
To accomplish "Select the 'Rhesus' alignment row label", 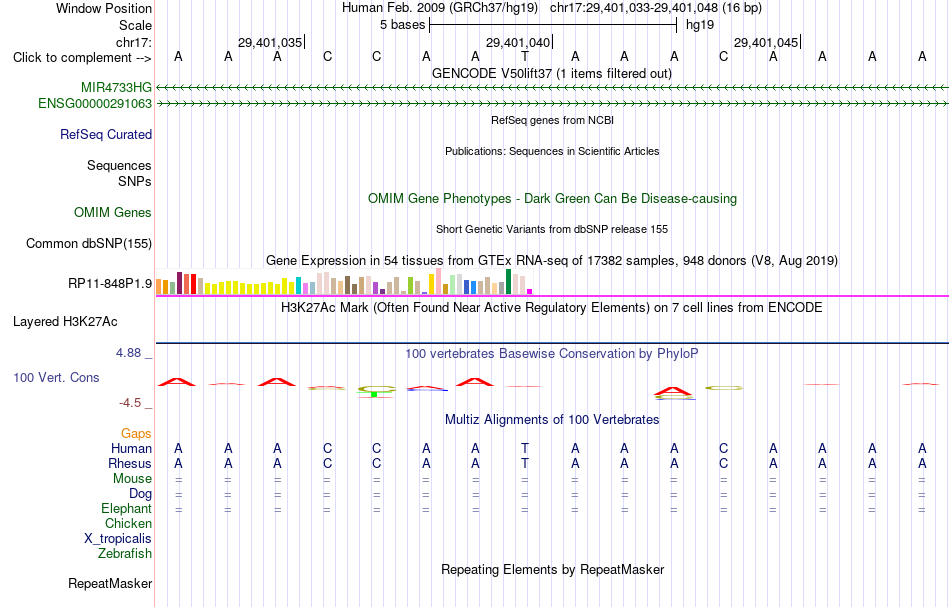I will point(130,463).
